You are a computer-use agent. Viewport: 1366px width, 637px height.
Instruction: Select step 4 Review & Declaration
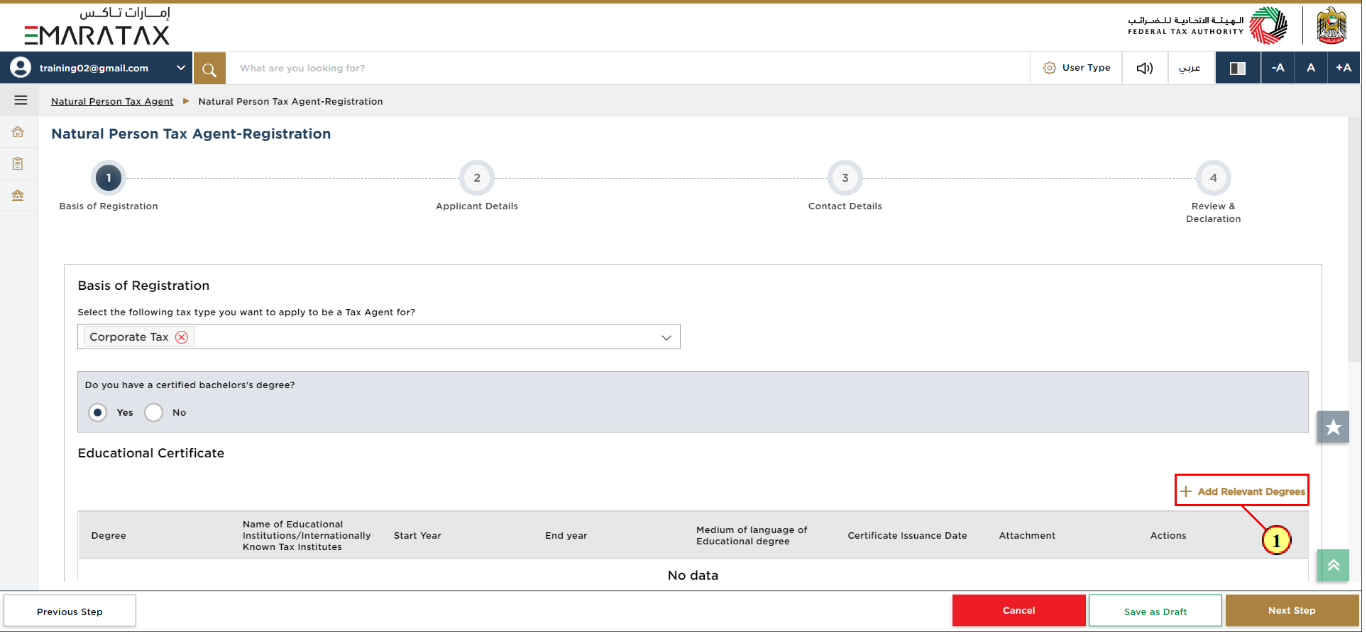click(x=1213, y=179)
